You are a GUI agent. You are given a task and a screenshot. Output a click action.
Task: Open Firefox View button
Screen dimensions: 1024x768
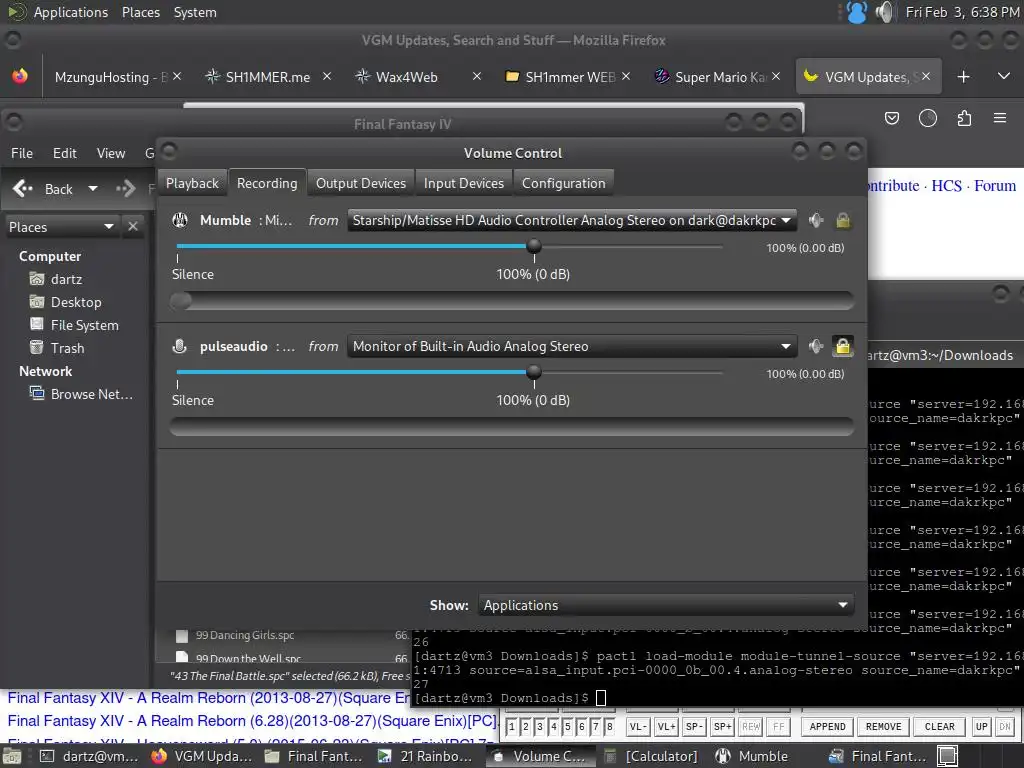point(20,76)
